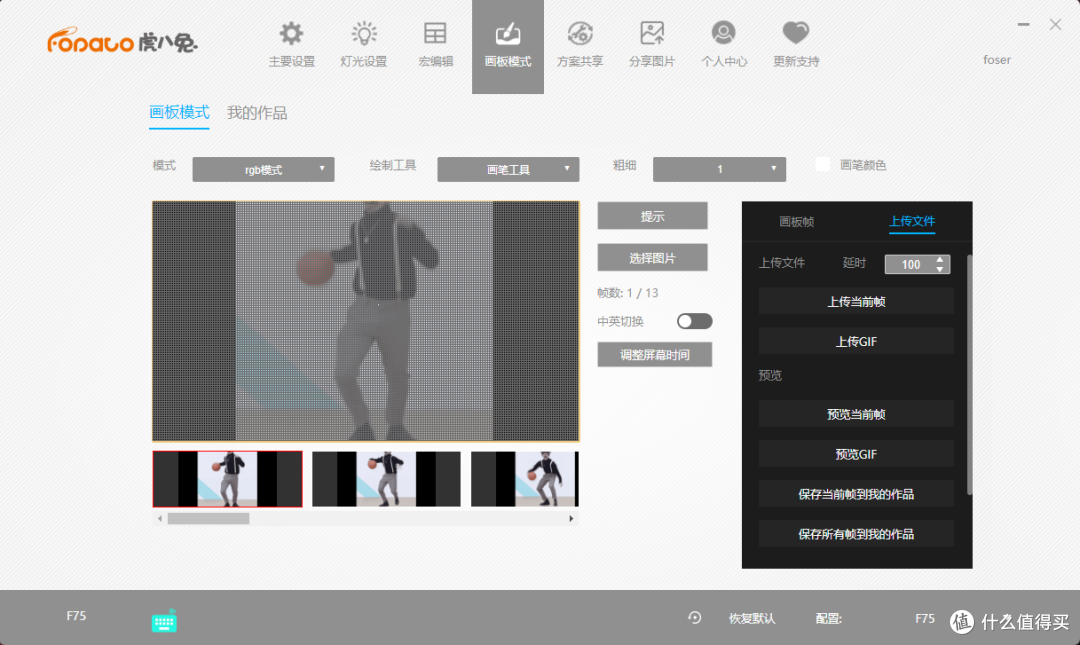Viewport: 1080px width, 645px height.
Task: Click the frame strip left scroll arrow
Action: pos(160,518)
